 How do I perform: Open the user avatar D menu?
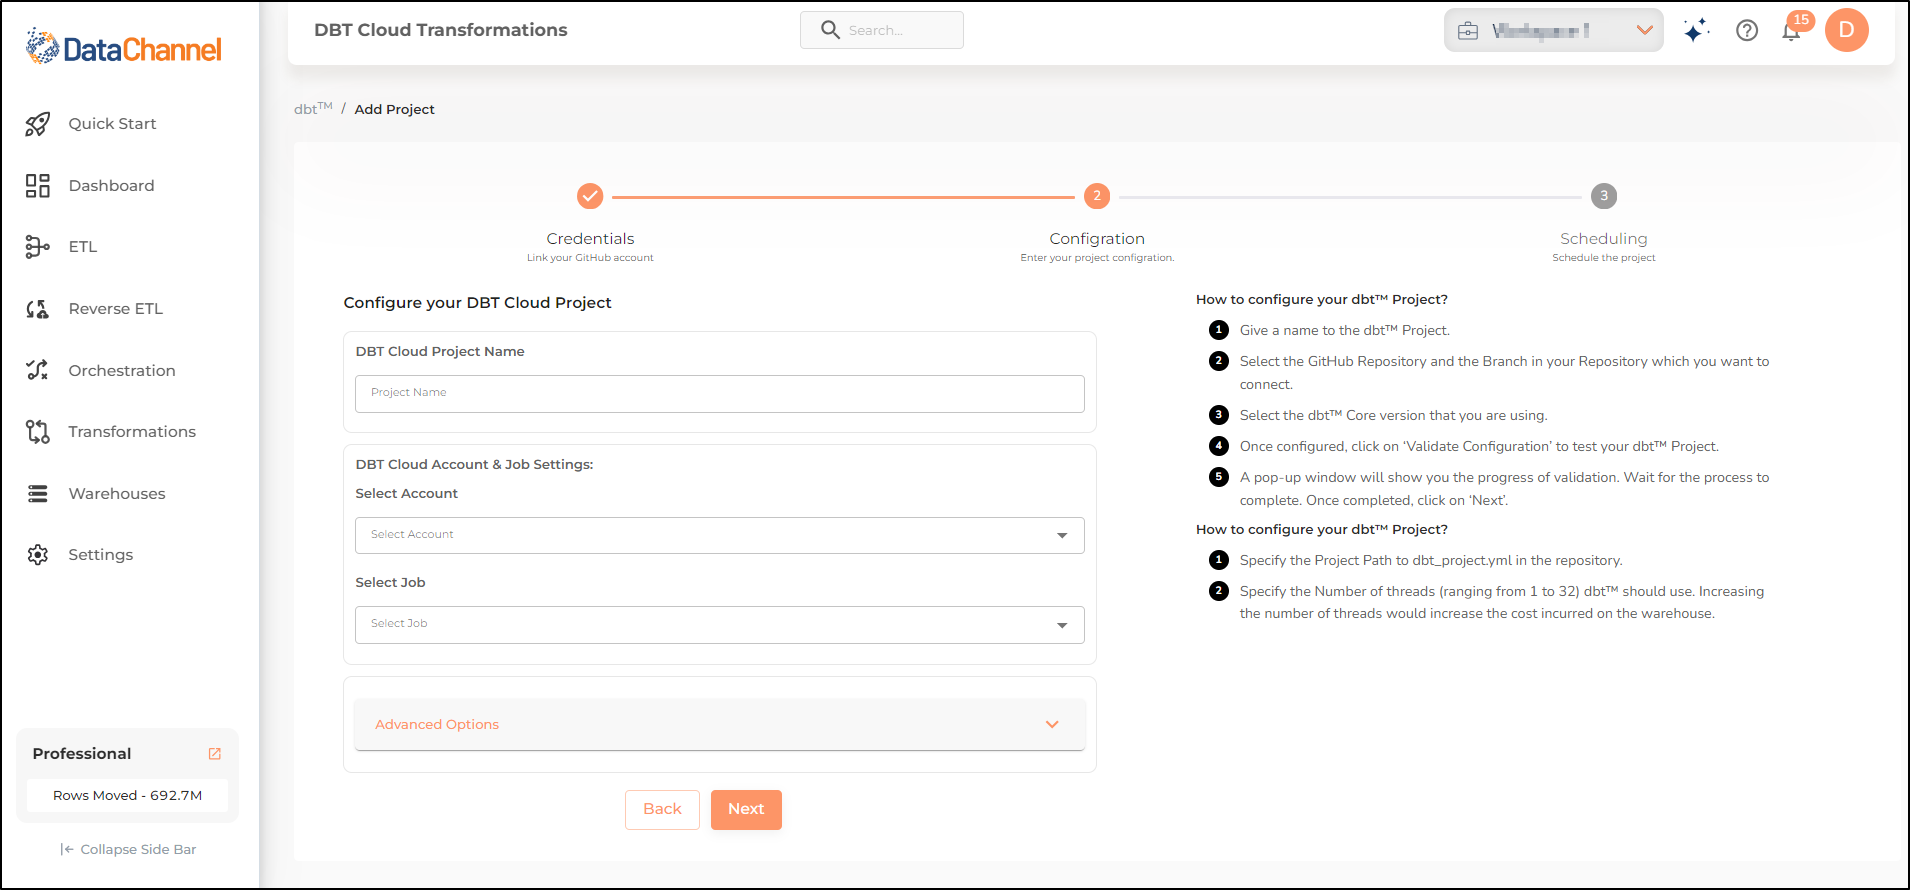point(1847,30)
